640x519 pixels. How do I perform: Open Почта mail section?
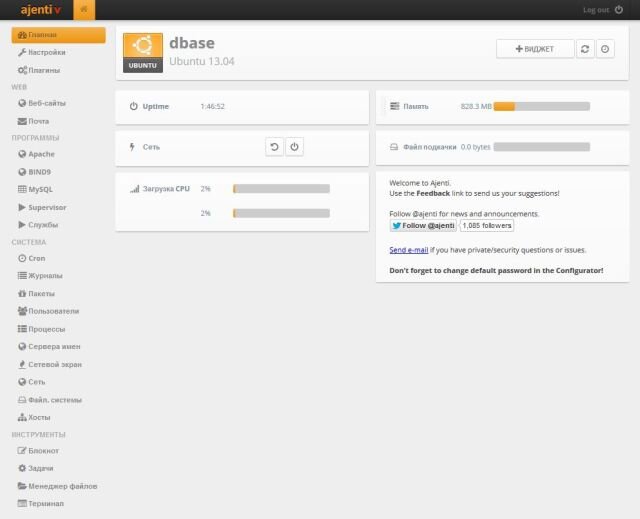pos(33,121)
